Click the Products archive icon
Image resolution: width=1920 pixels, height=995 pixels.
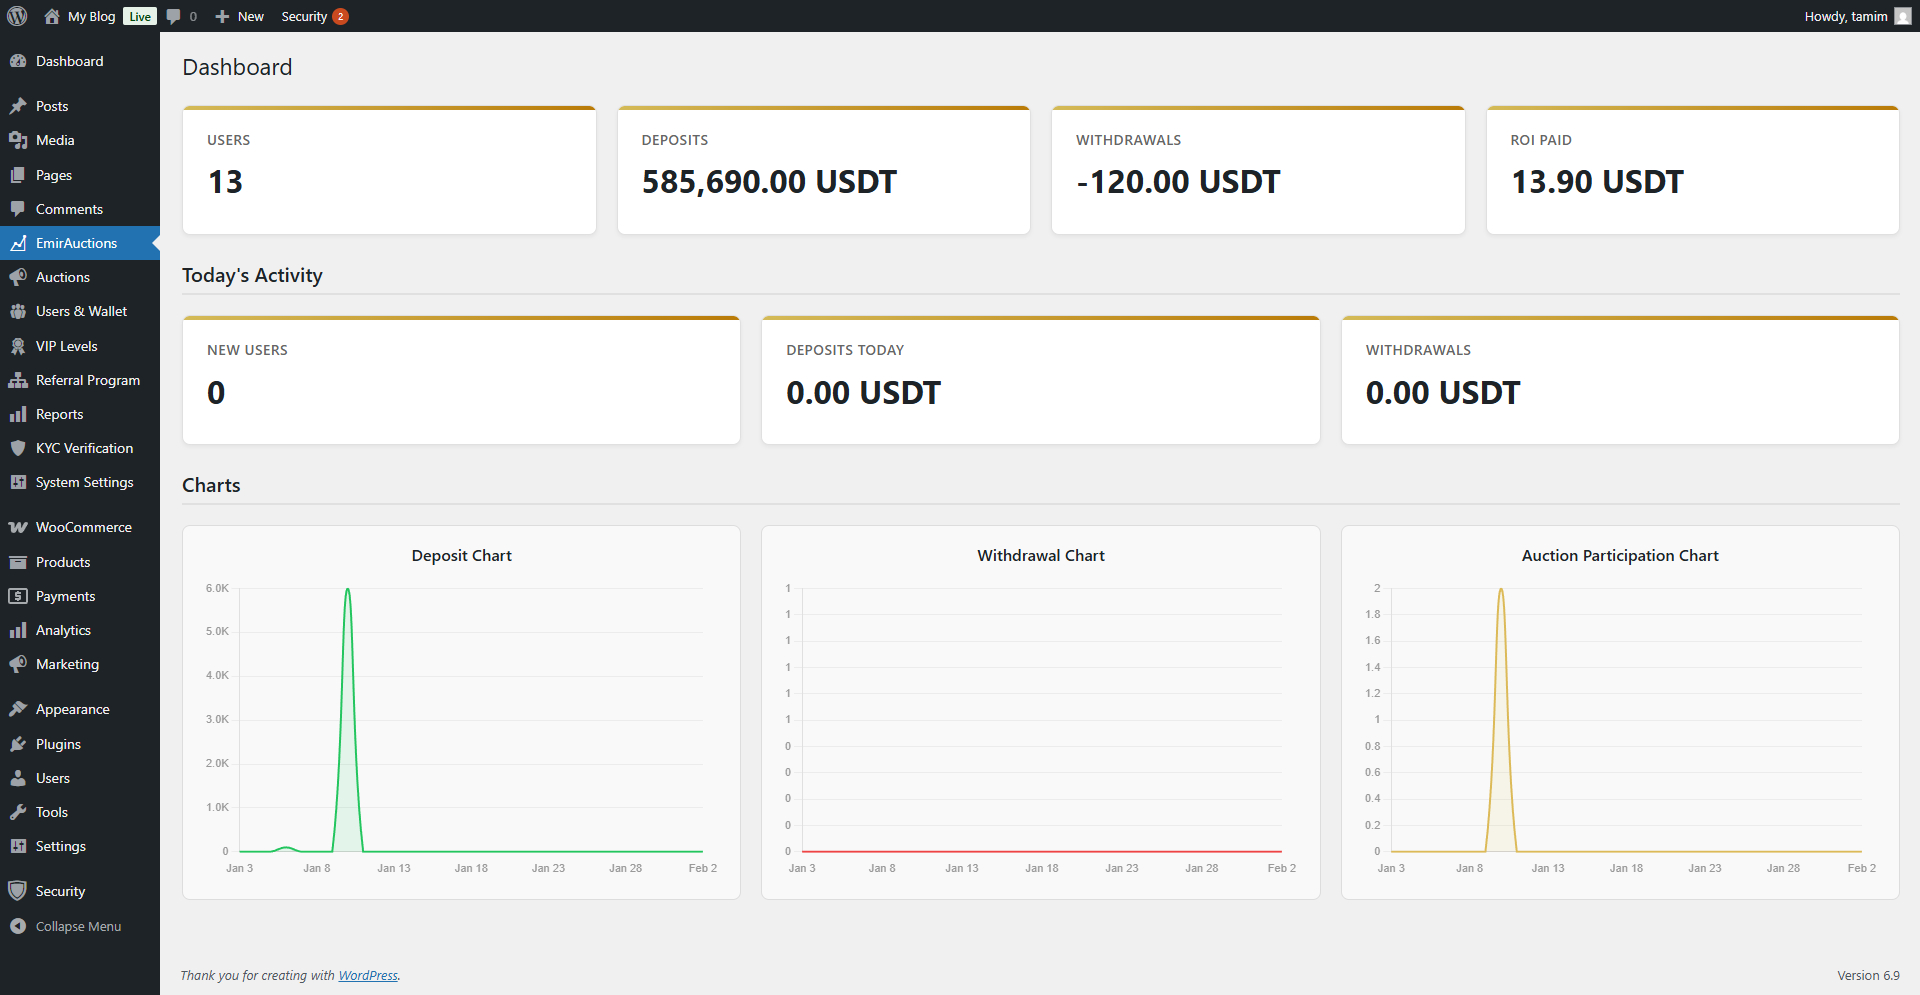coord(18,562)
